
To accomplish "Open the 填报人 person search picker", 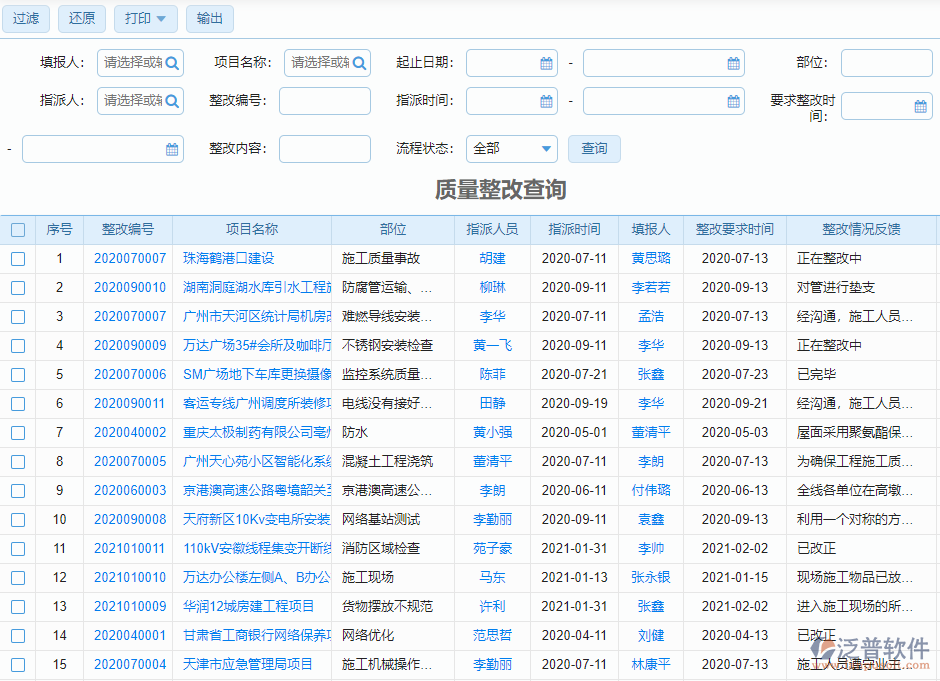I will click(x=170, y=62).
